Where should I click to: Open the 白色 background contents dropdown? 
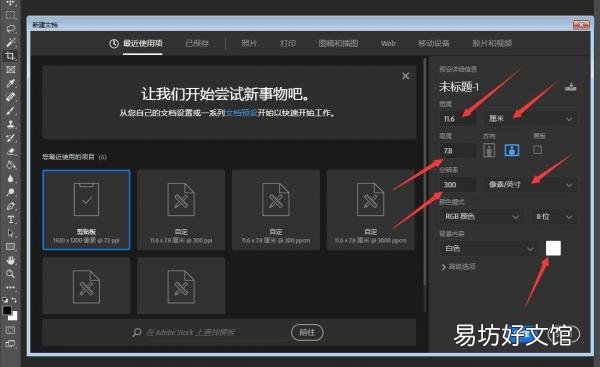[488, 249]
